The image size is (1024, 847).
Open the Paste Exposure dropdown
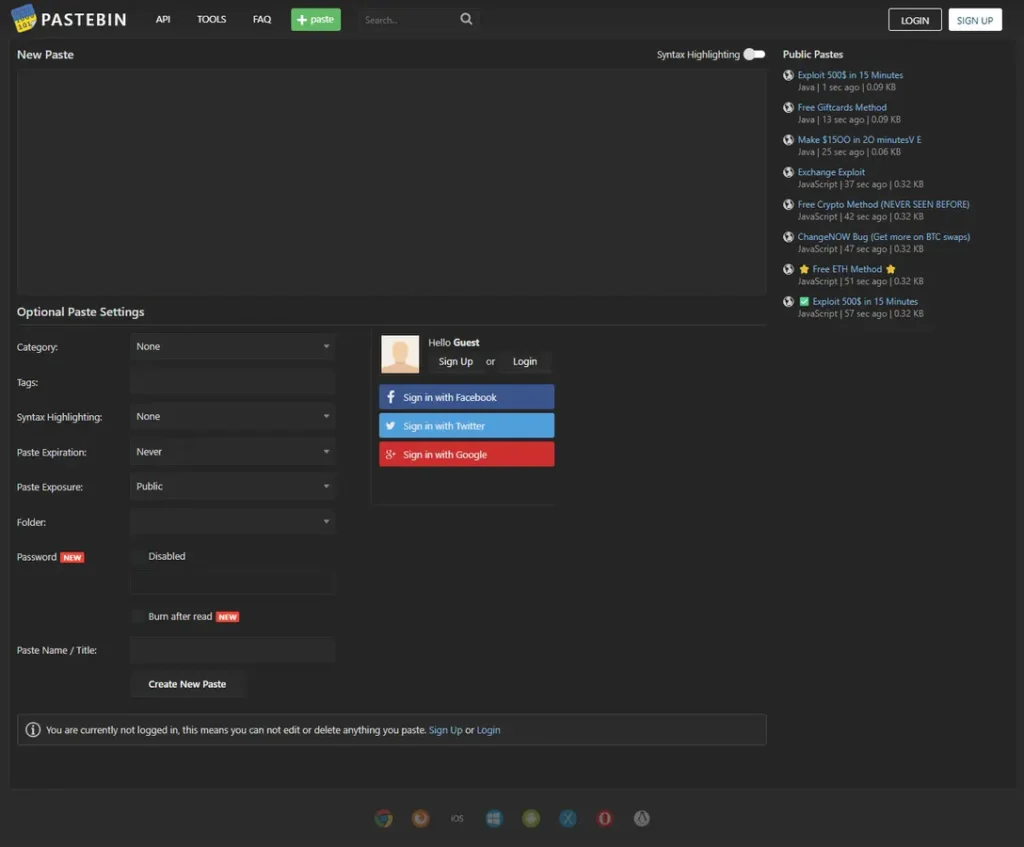232,487
